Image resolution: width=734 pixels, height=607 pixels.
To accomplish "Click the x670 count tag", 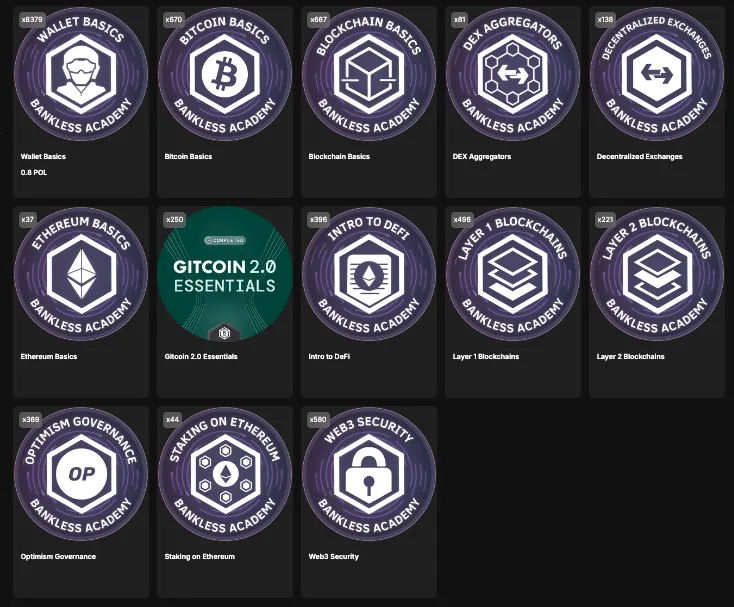I will click(x=174, y=20).
